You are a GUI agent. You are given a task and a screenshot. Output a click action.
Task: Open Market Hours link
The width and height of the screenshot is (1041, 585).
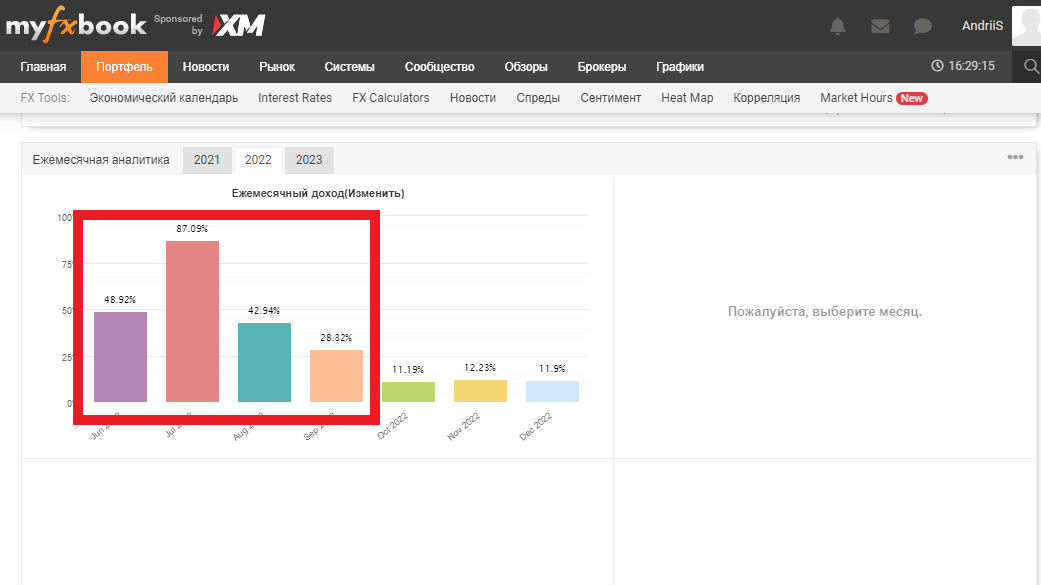tap(856, 98)
